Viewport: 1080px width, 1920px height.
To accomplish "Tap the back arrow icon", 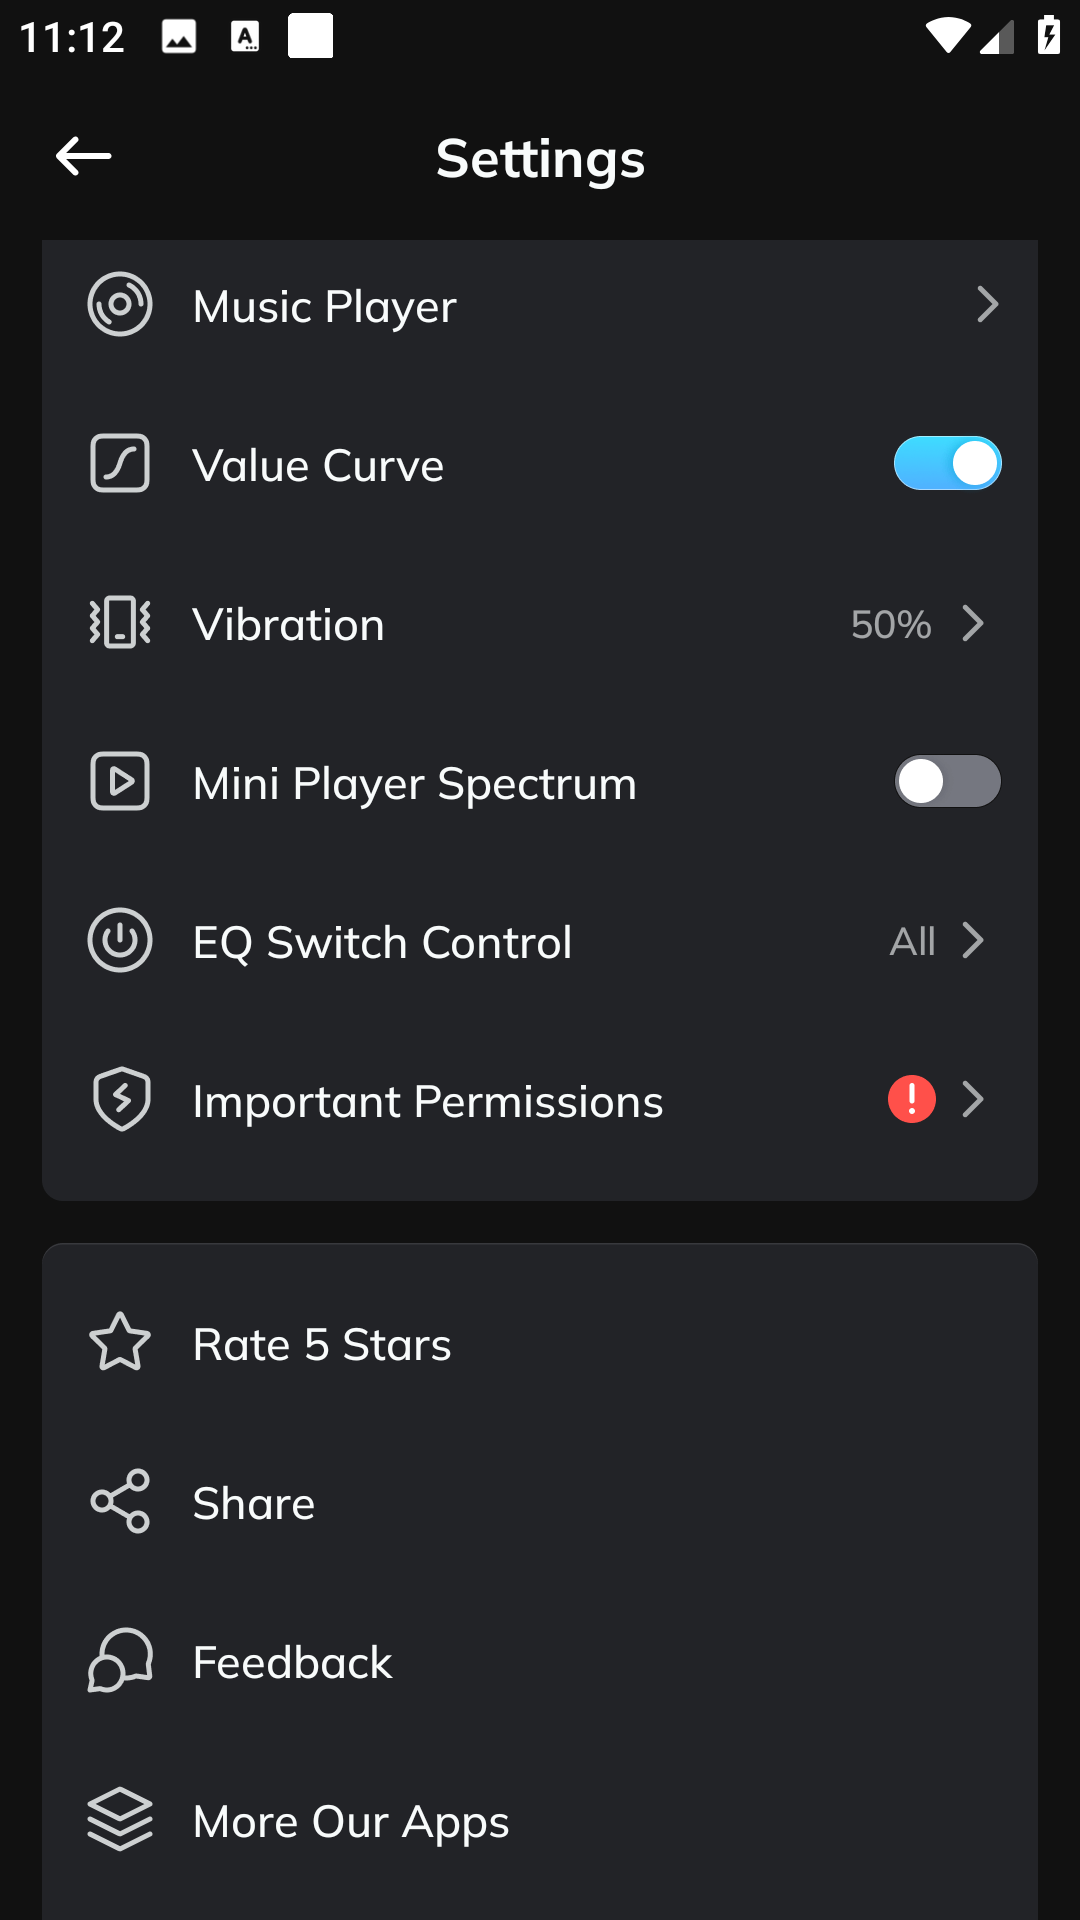I will click(83, 157).
